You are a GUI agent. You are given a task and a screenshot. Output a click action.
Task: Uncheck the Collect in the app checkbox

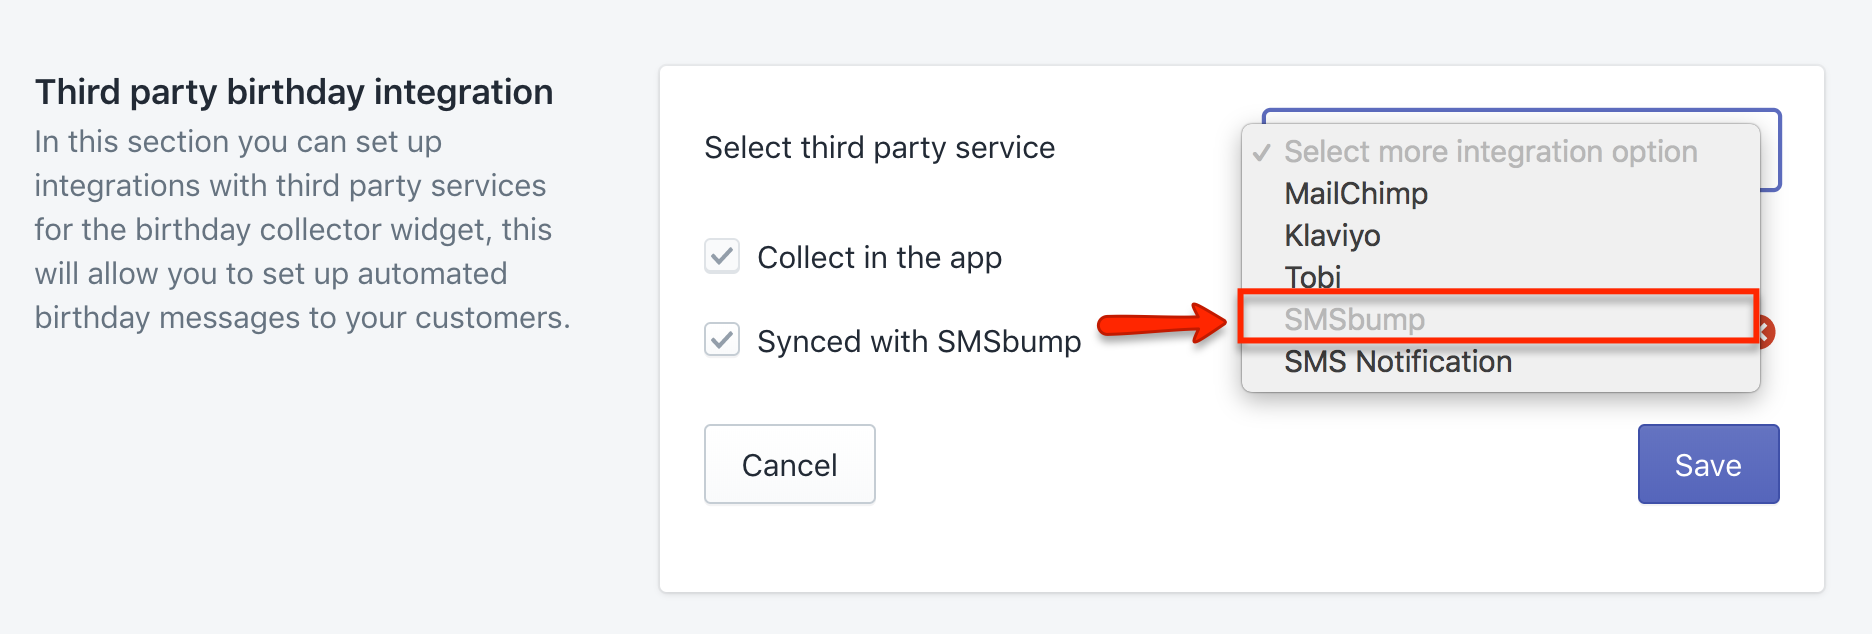(x=722, y=256)
